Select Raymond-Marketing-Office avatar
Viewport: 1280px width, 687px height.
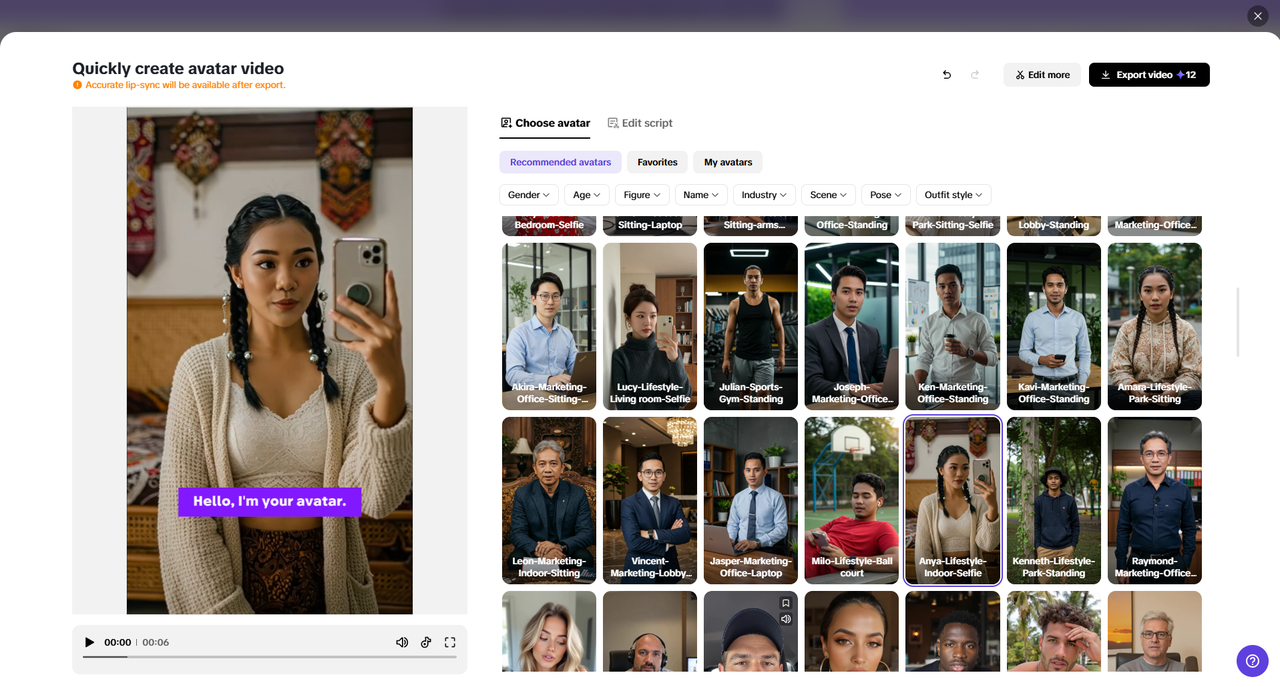(1155, 500)
